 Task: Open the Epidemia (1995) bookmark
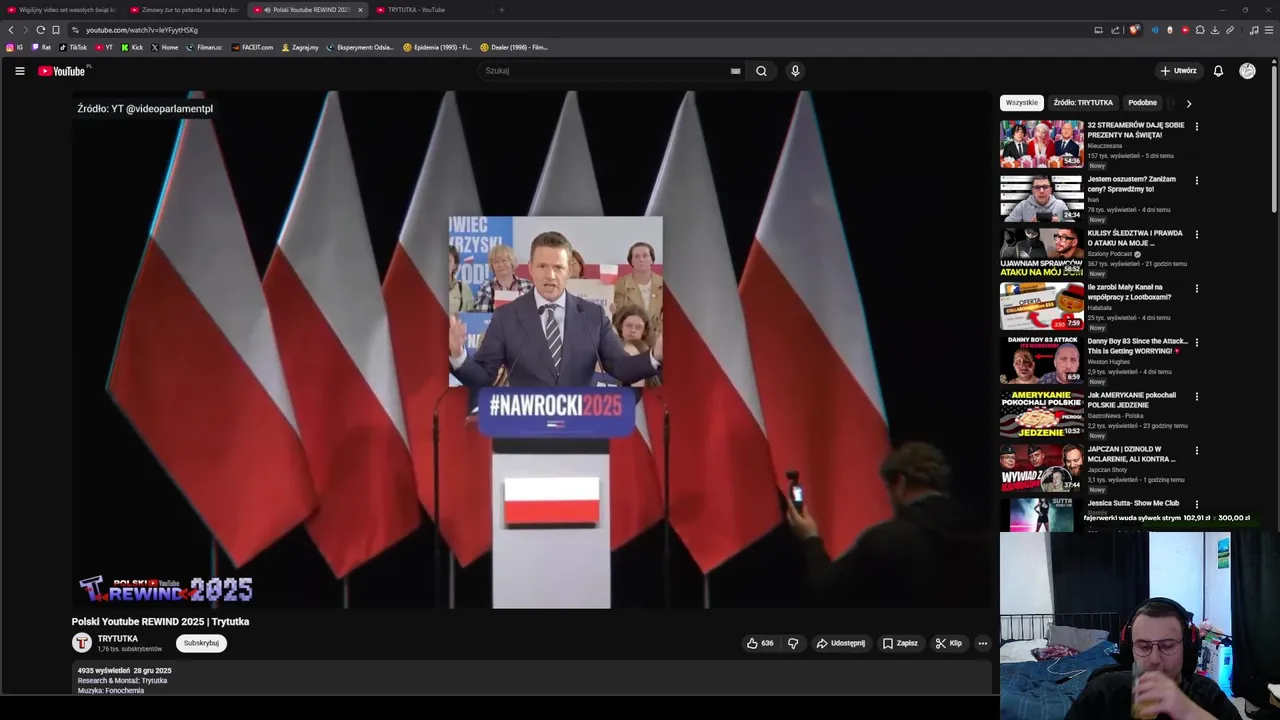[x=437, y=47]
